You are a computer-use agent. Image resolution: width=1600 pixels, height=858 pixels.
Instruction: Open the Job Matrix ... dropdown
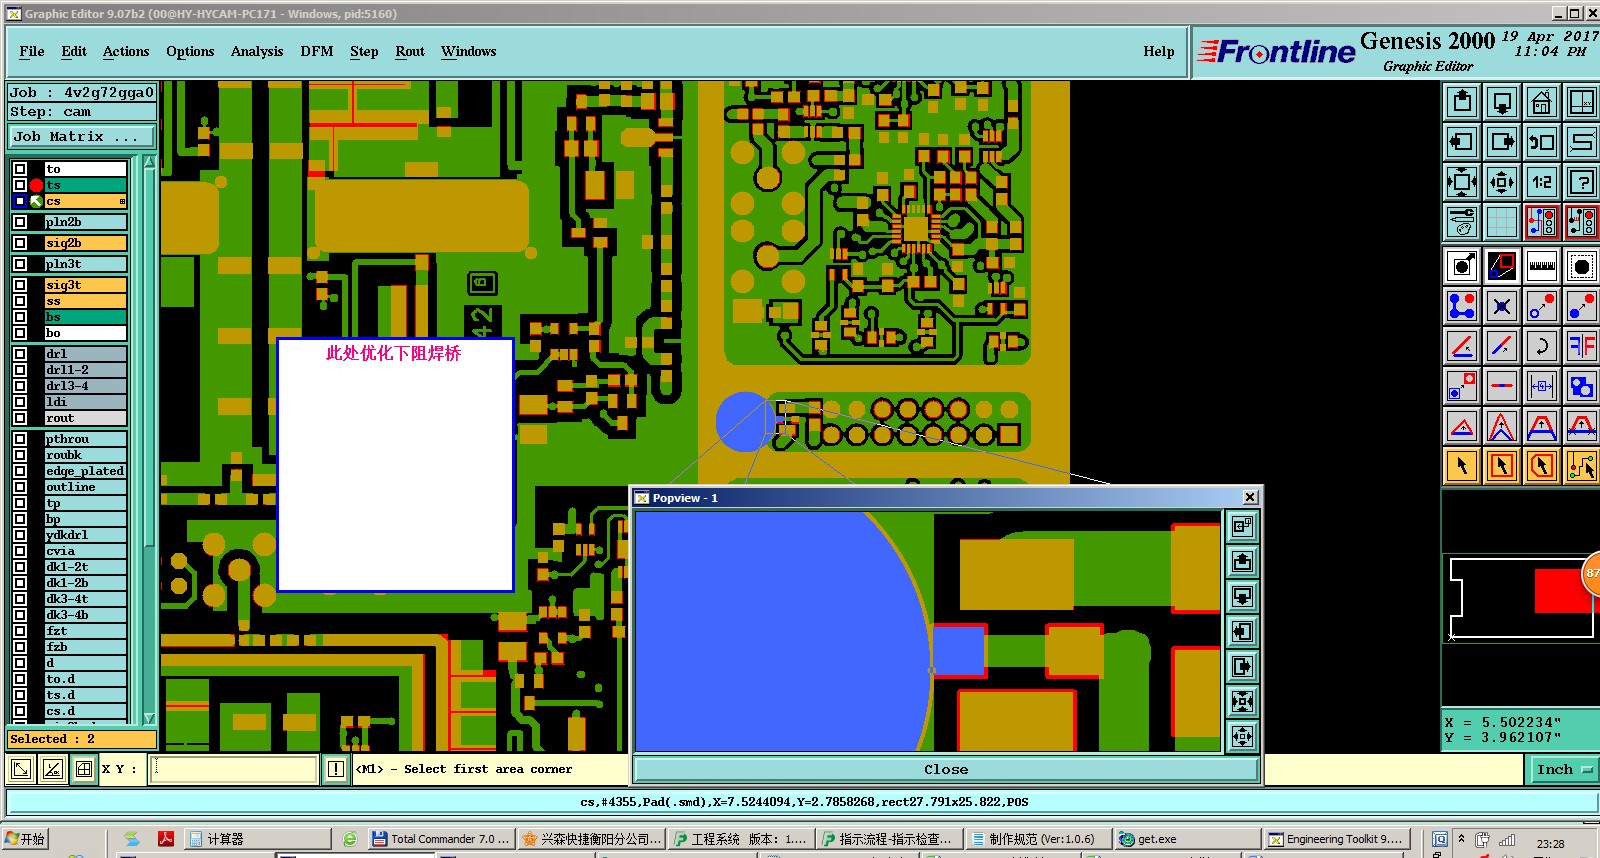coord(82,137)
